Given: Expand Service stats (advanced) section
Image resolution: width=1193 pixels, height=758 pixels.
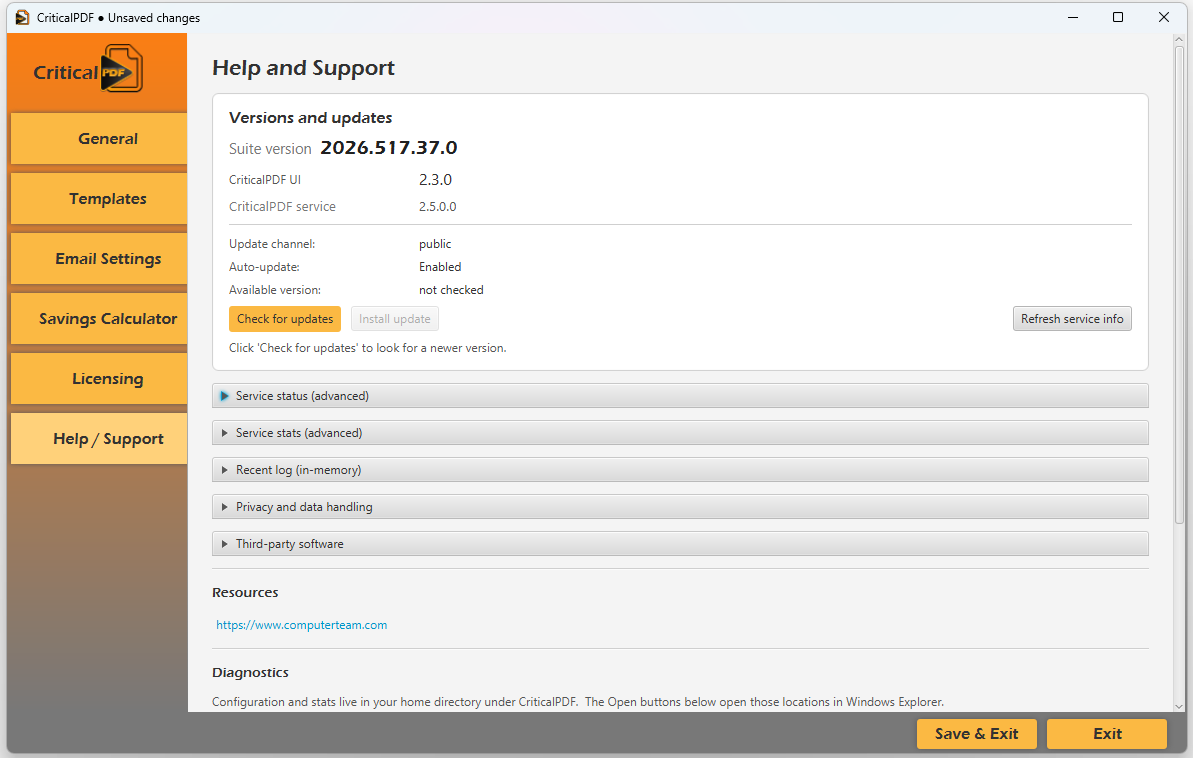Looking at the screenshot, I should pos(679,433).
